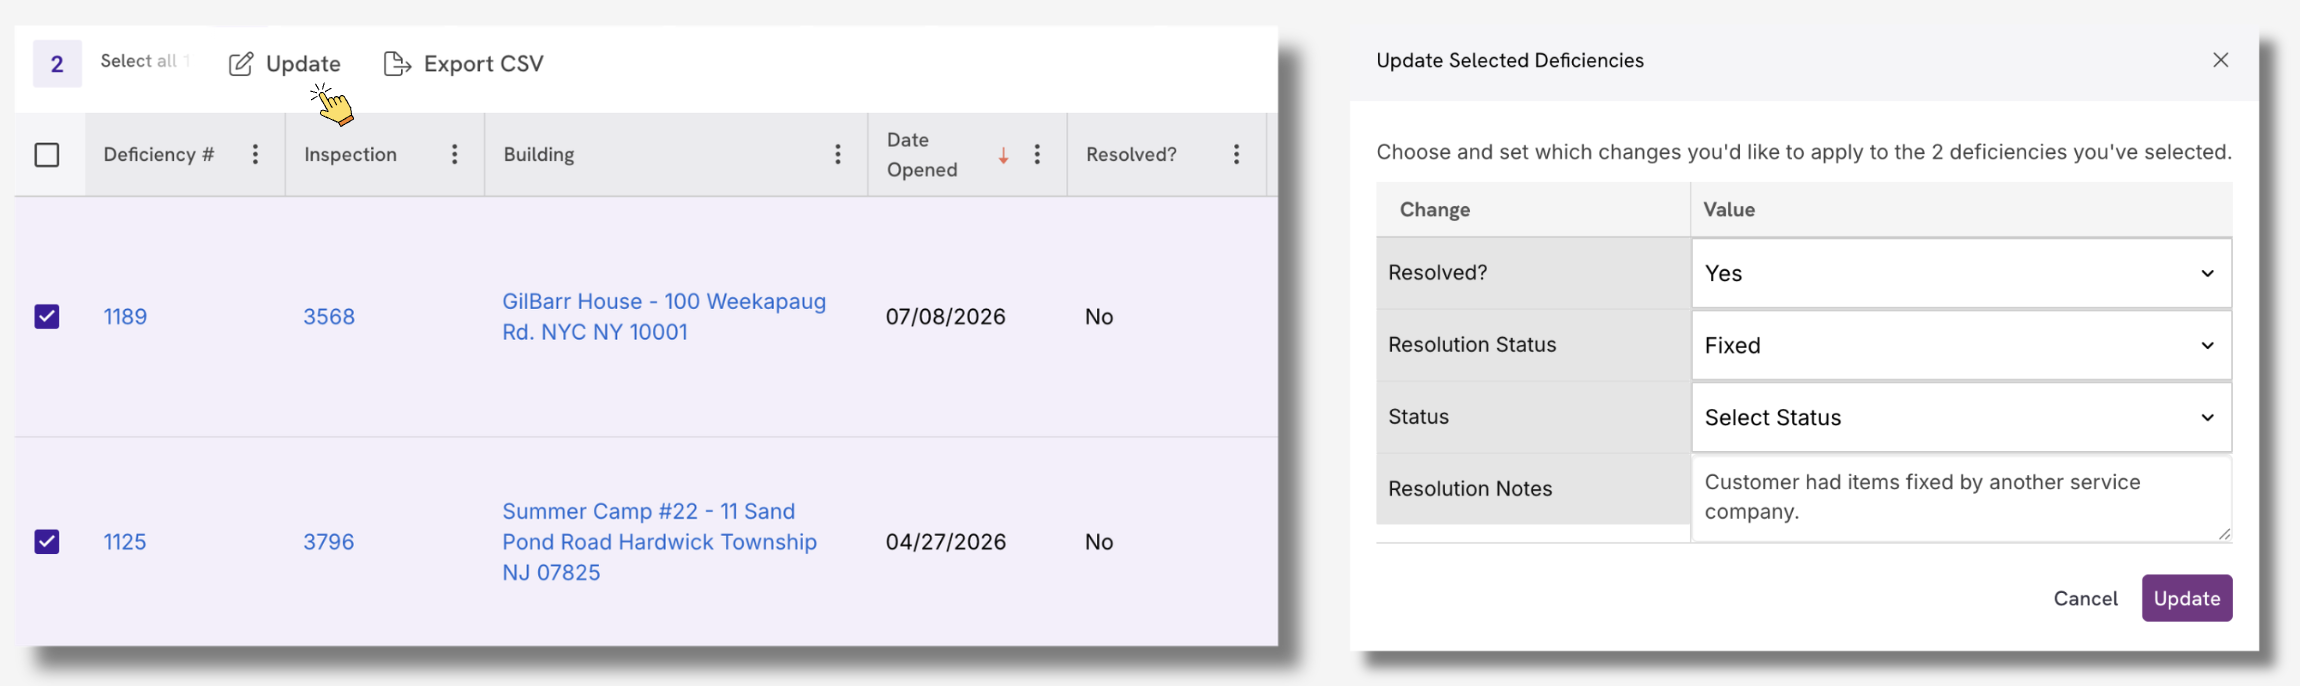
Task: Close the Update Selected Deficiencies dialog
Action: point(2220,60)
